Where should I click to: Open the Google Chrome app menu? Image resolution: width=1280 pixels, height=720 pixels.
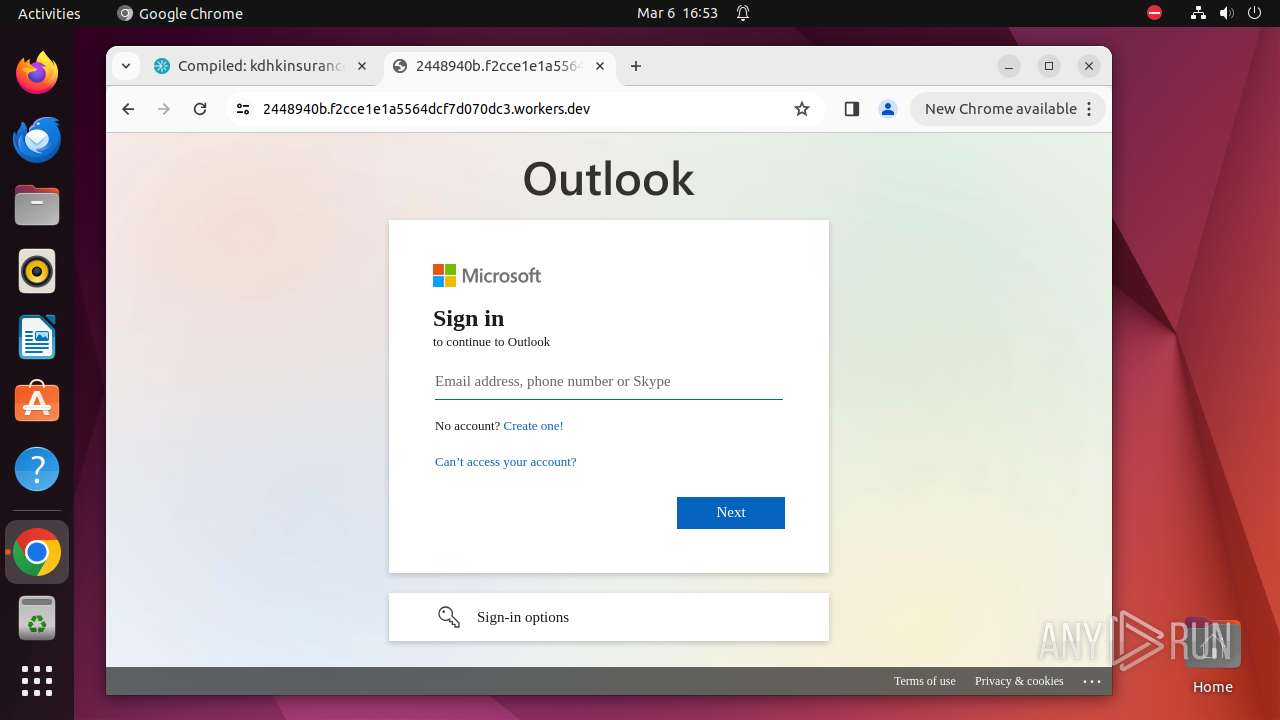click(x=180, y=13)
